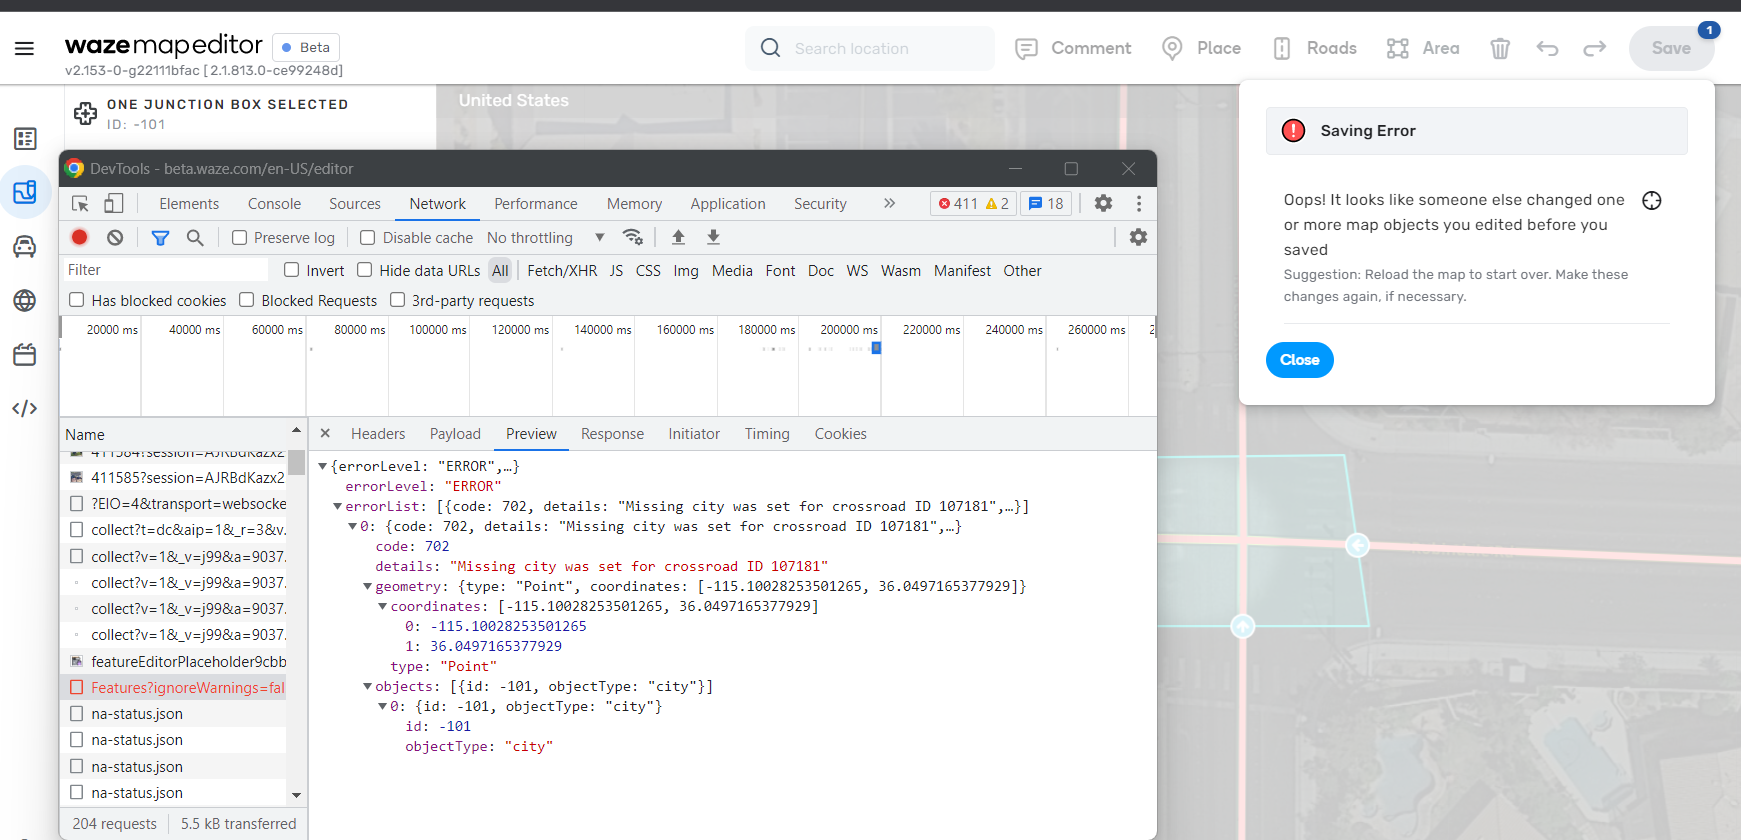Open the network filter funnel icon
The image size is (1741, 840).
click(x=160, y=237)
